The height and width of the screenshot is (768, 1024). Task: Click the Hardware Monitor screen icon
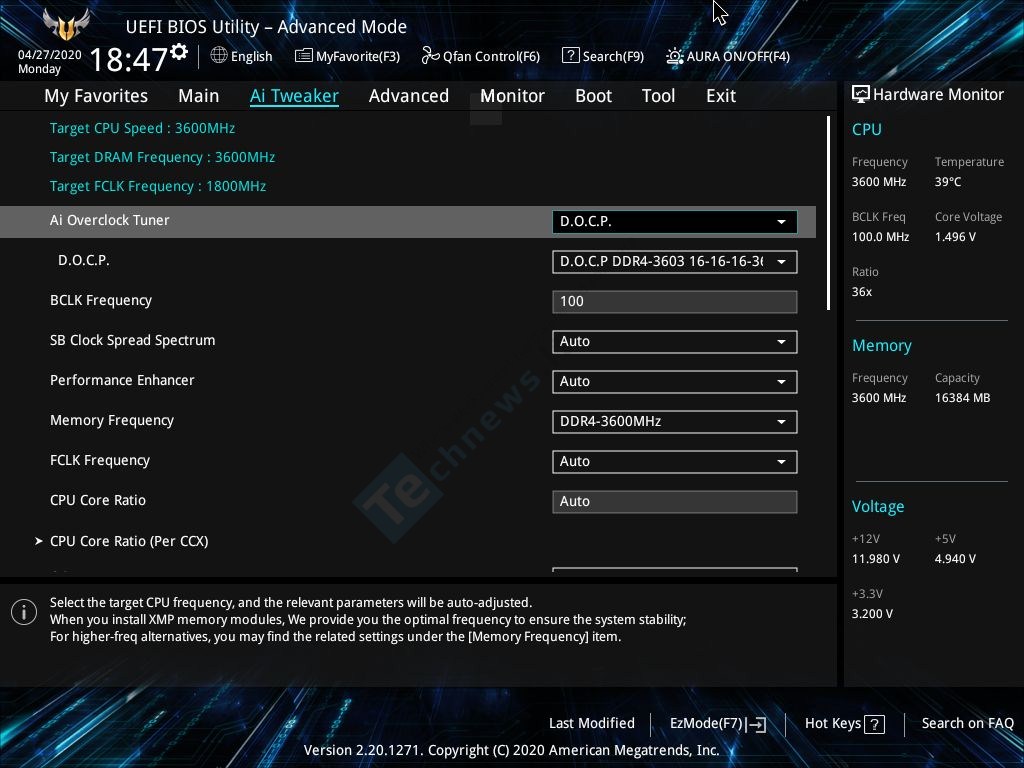[861, 95]
